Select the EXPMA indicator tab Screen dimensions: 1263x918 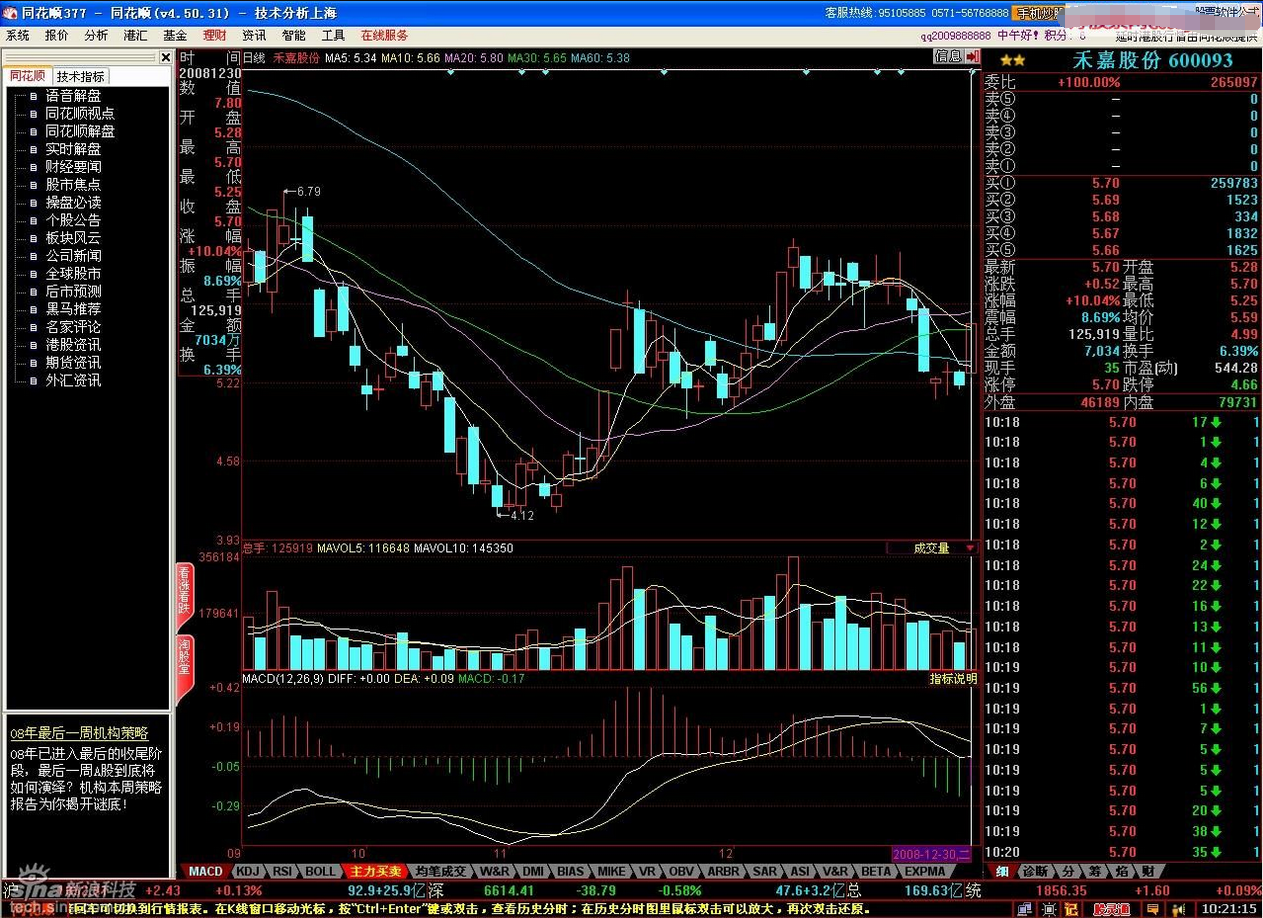924,871
